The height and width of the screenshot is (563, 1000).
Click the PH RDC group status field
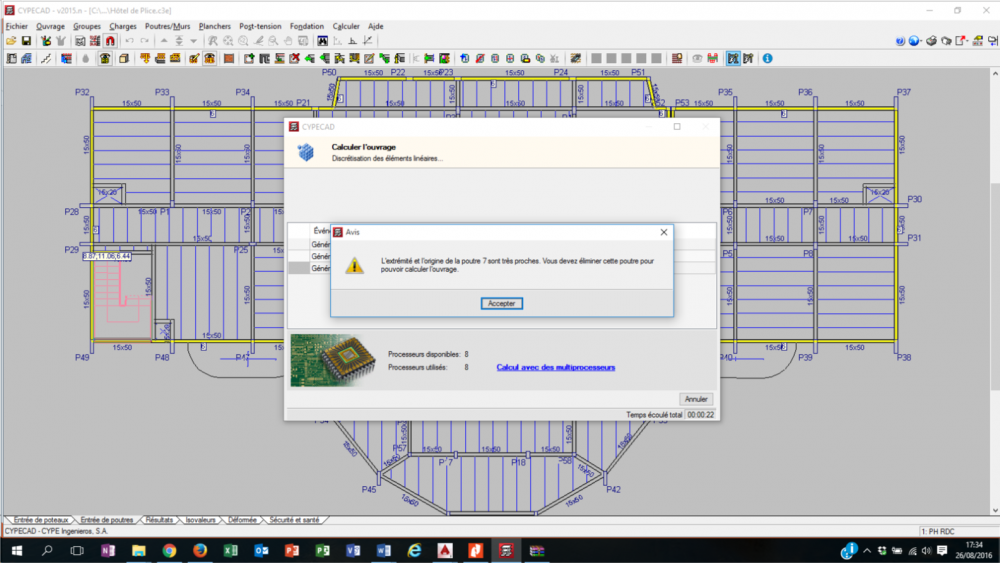click(958, 531)
